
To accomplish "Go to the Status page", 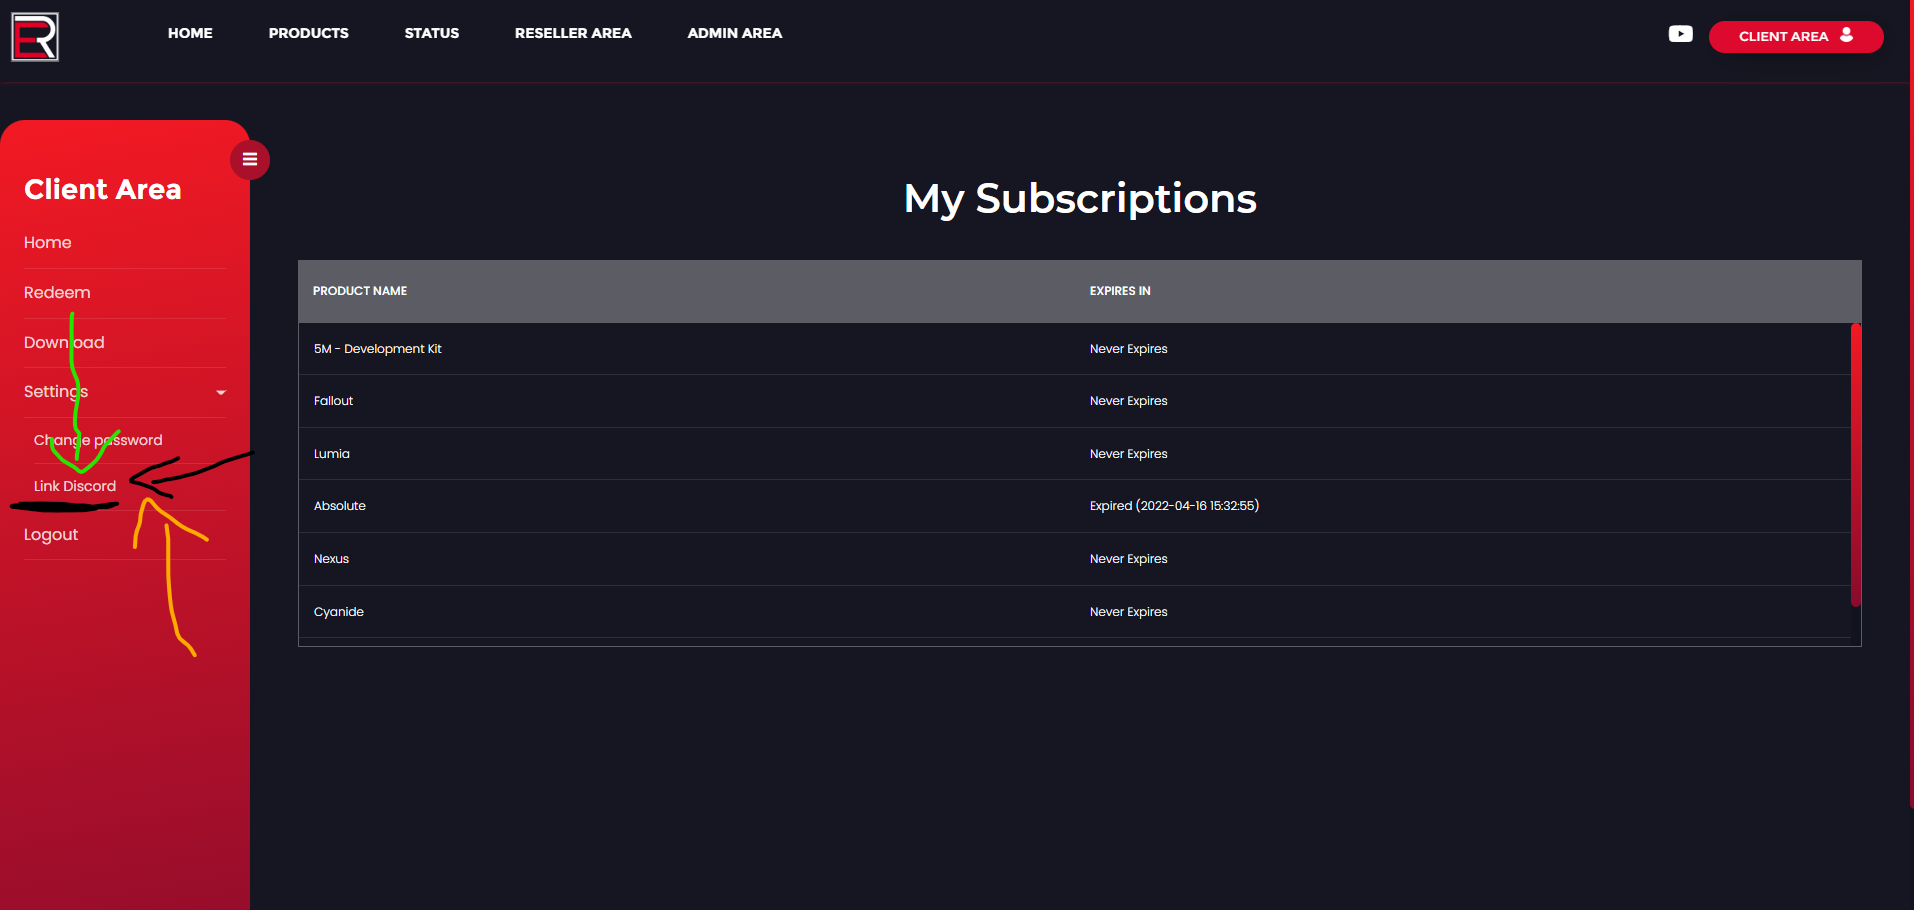I will coord(431,33).
